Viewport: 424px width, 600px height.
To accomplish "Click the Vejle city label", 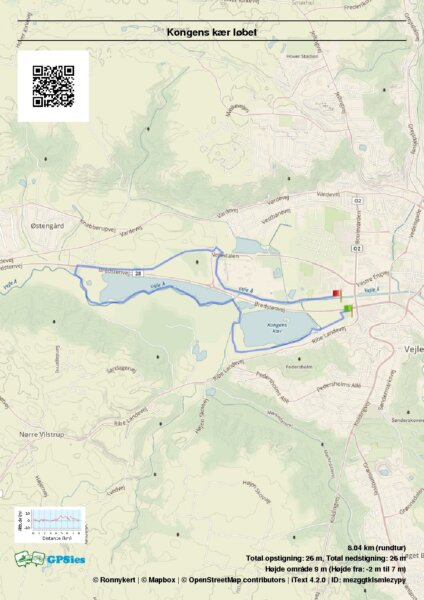I will click(x=414, y=349).
